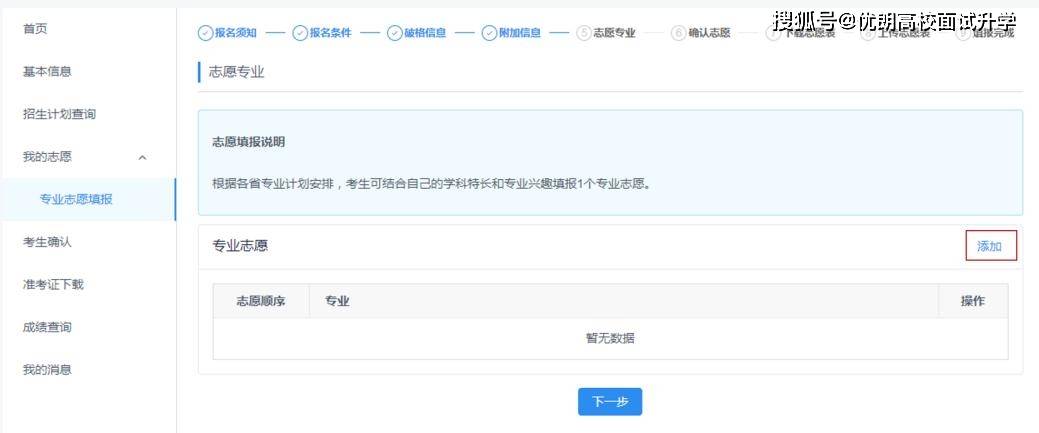
Task: Click the 操作 column header
Action: pos(972,301)
